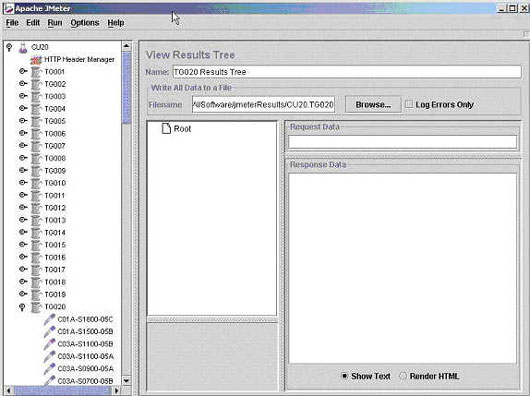Screen dimensions: 530x396
Task: Select the Render HTML radio button
Action: (x=403, y=376)
